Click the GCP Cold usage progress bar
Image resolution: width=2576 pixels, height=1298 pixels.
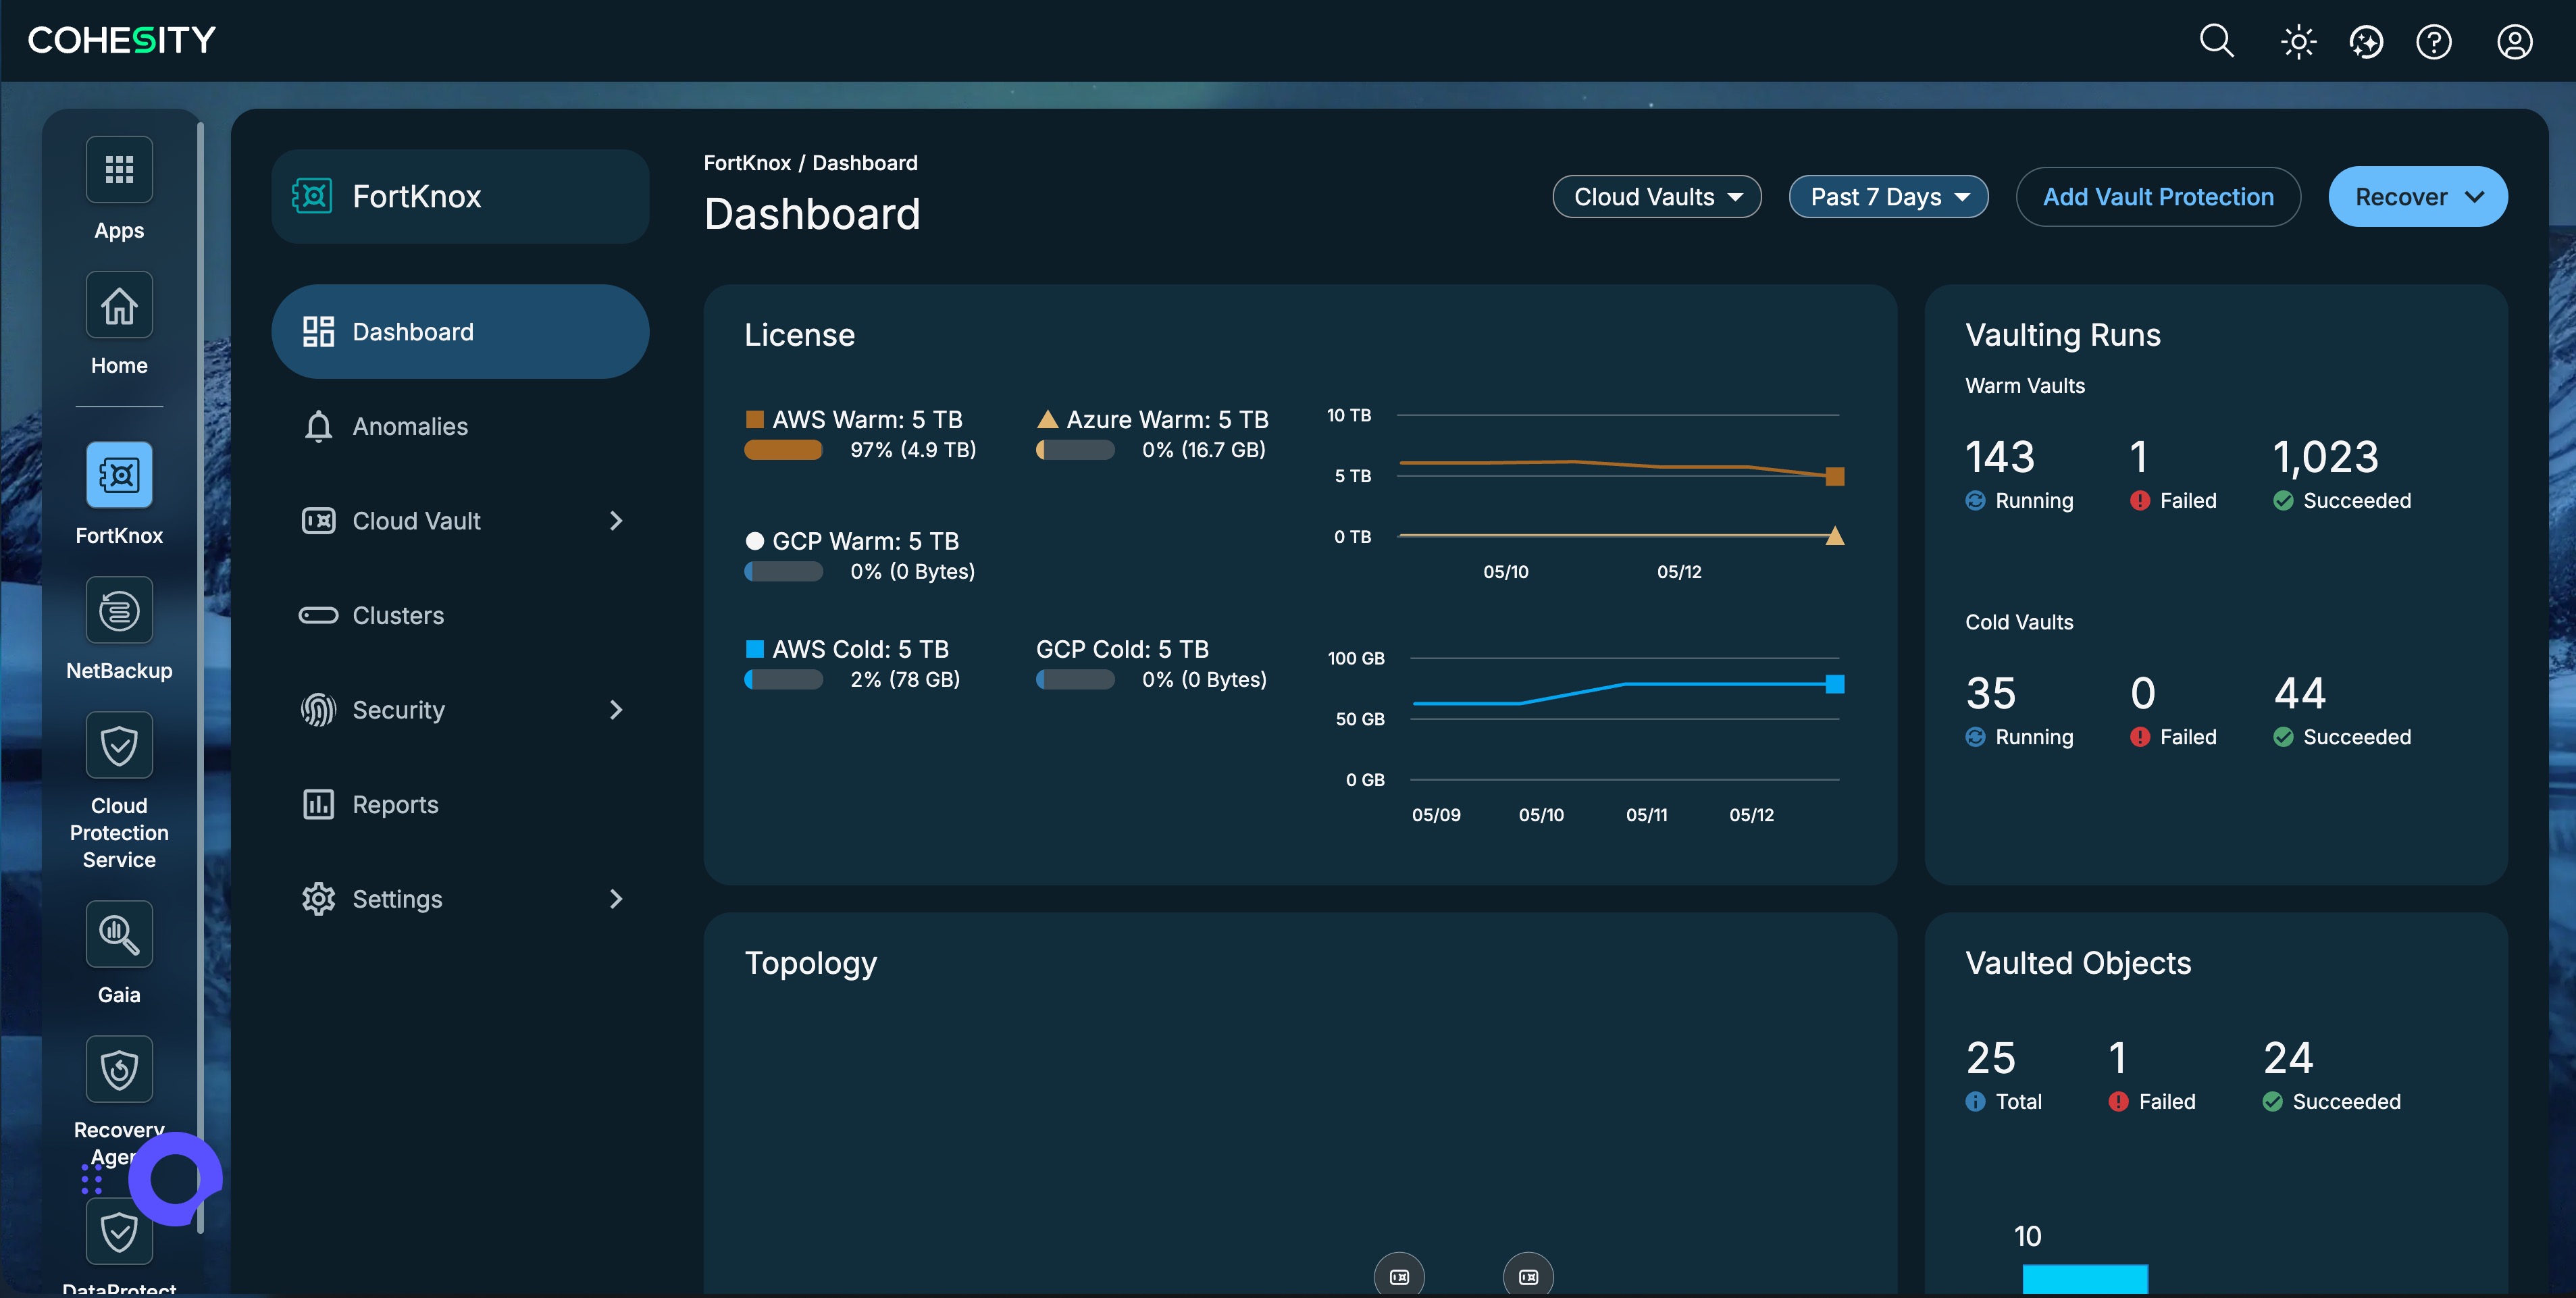coord(1075,680)
